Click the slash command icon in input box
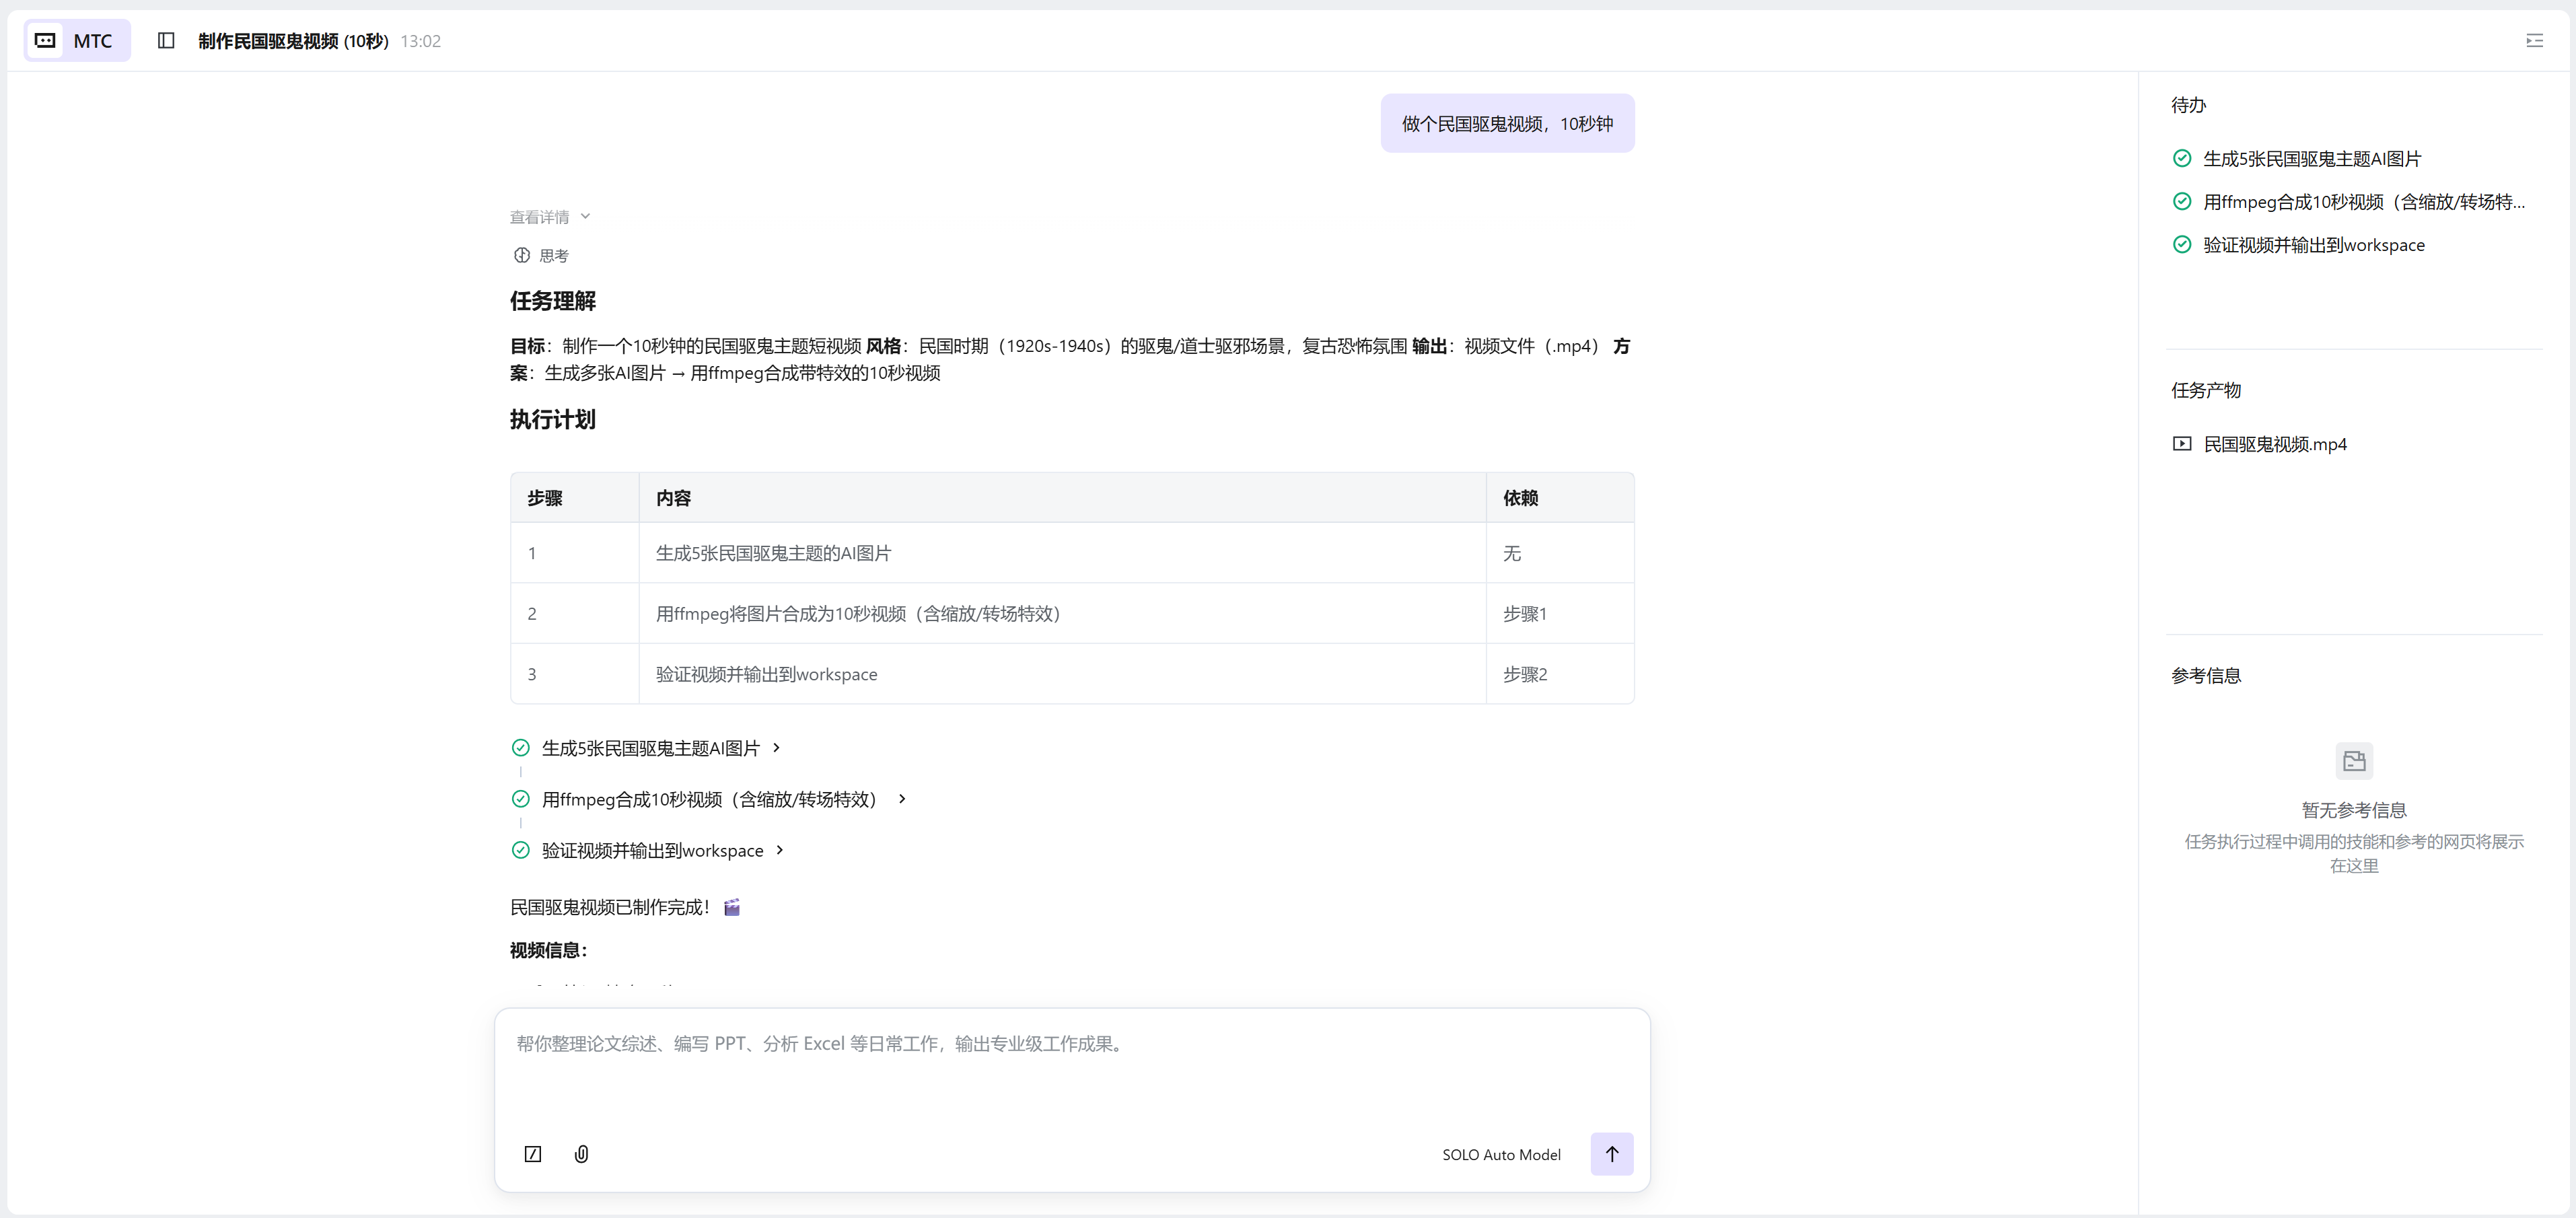2576x1218 pixels. [x=533, y=1154]
